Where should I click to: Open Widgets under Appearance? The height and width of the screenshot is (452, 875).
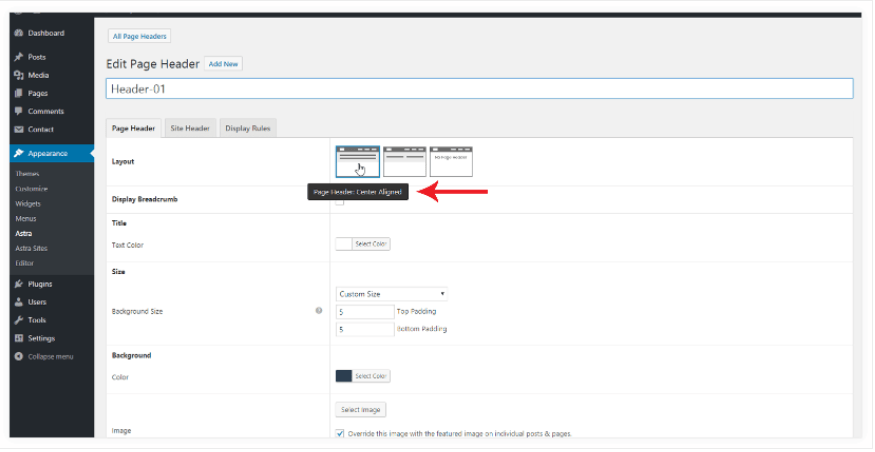pos(28,204)
